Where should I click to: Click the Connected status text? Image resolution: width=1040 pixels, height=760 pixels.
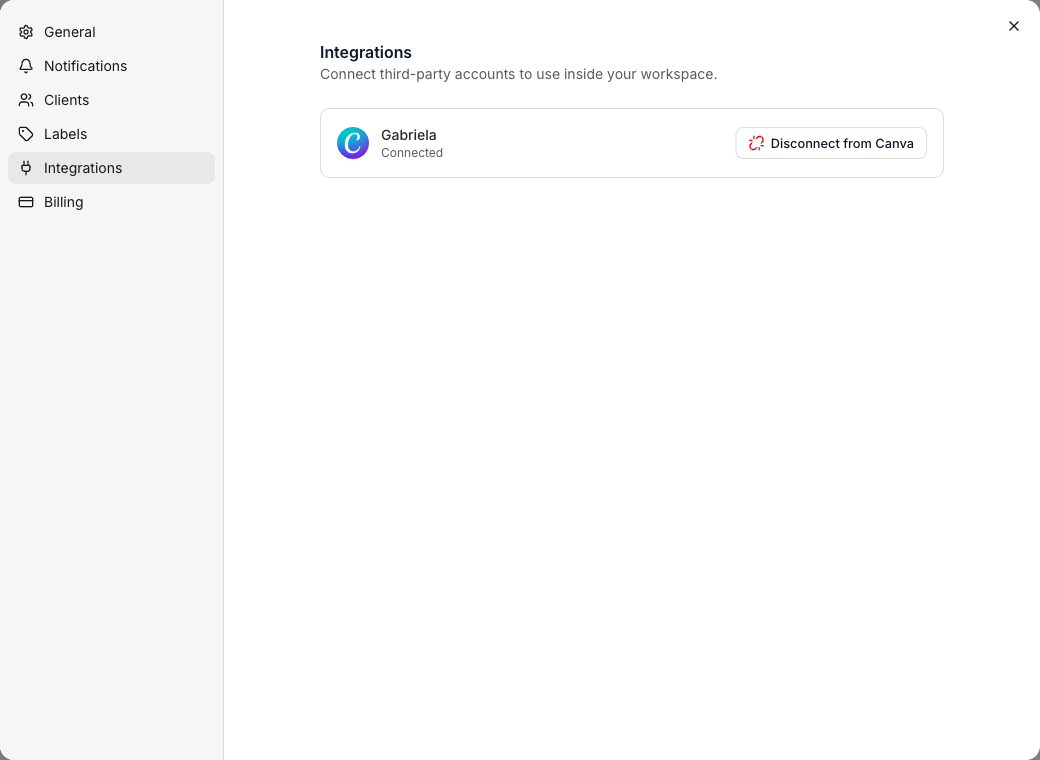click(x=412, y=153)
